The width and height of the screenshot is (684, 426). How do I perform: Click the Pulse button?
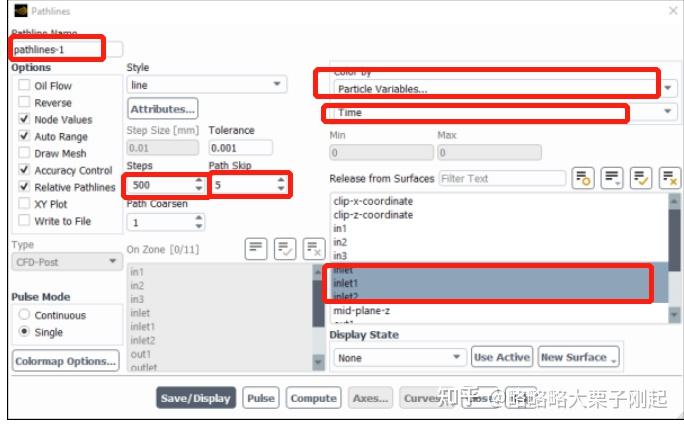pos(261,398)
